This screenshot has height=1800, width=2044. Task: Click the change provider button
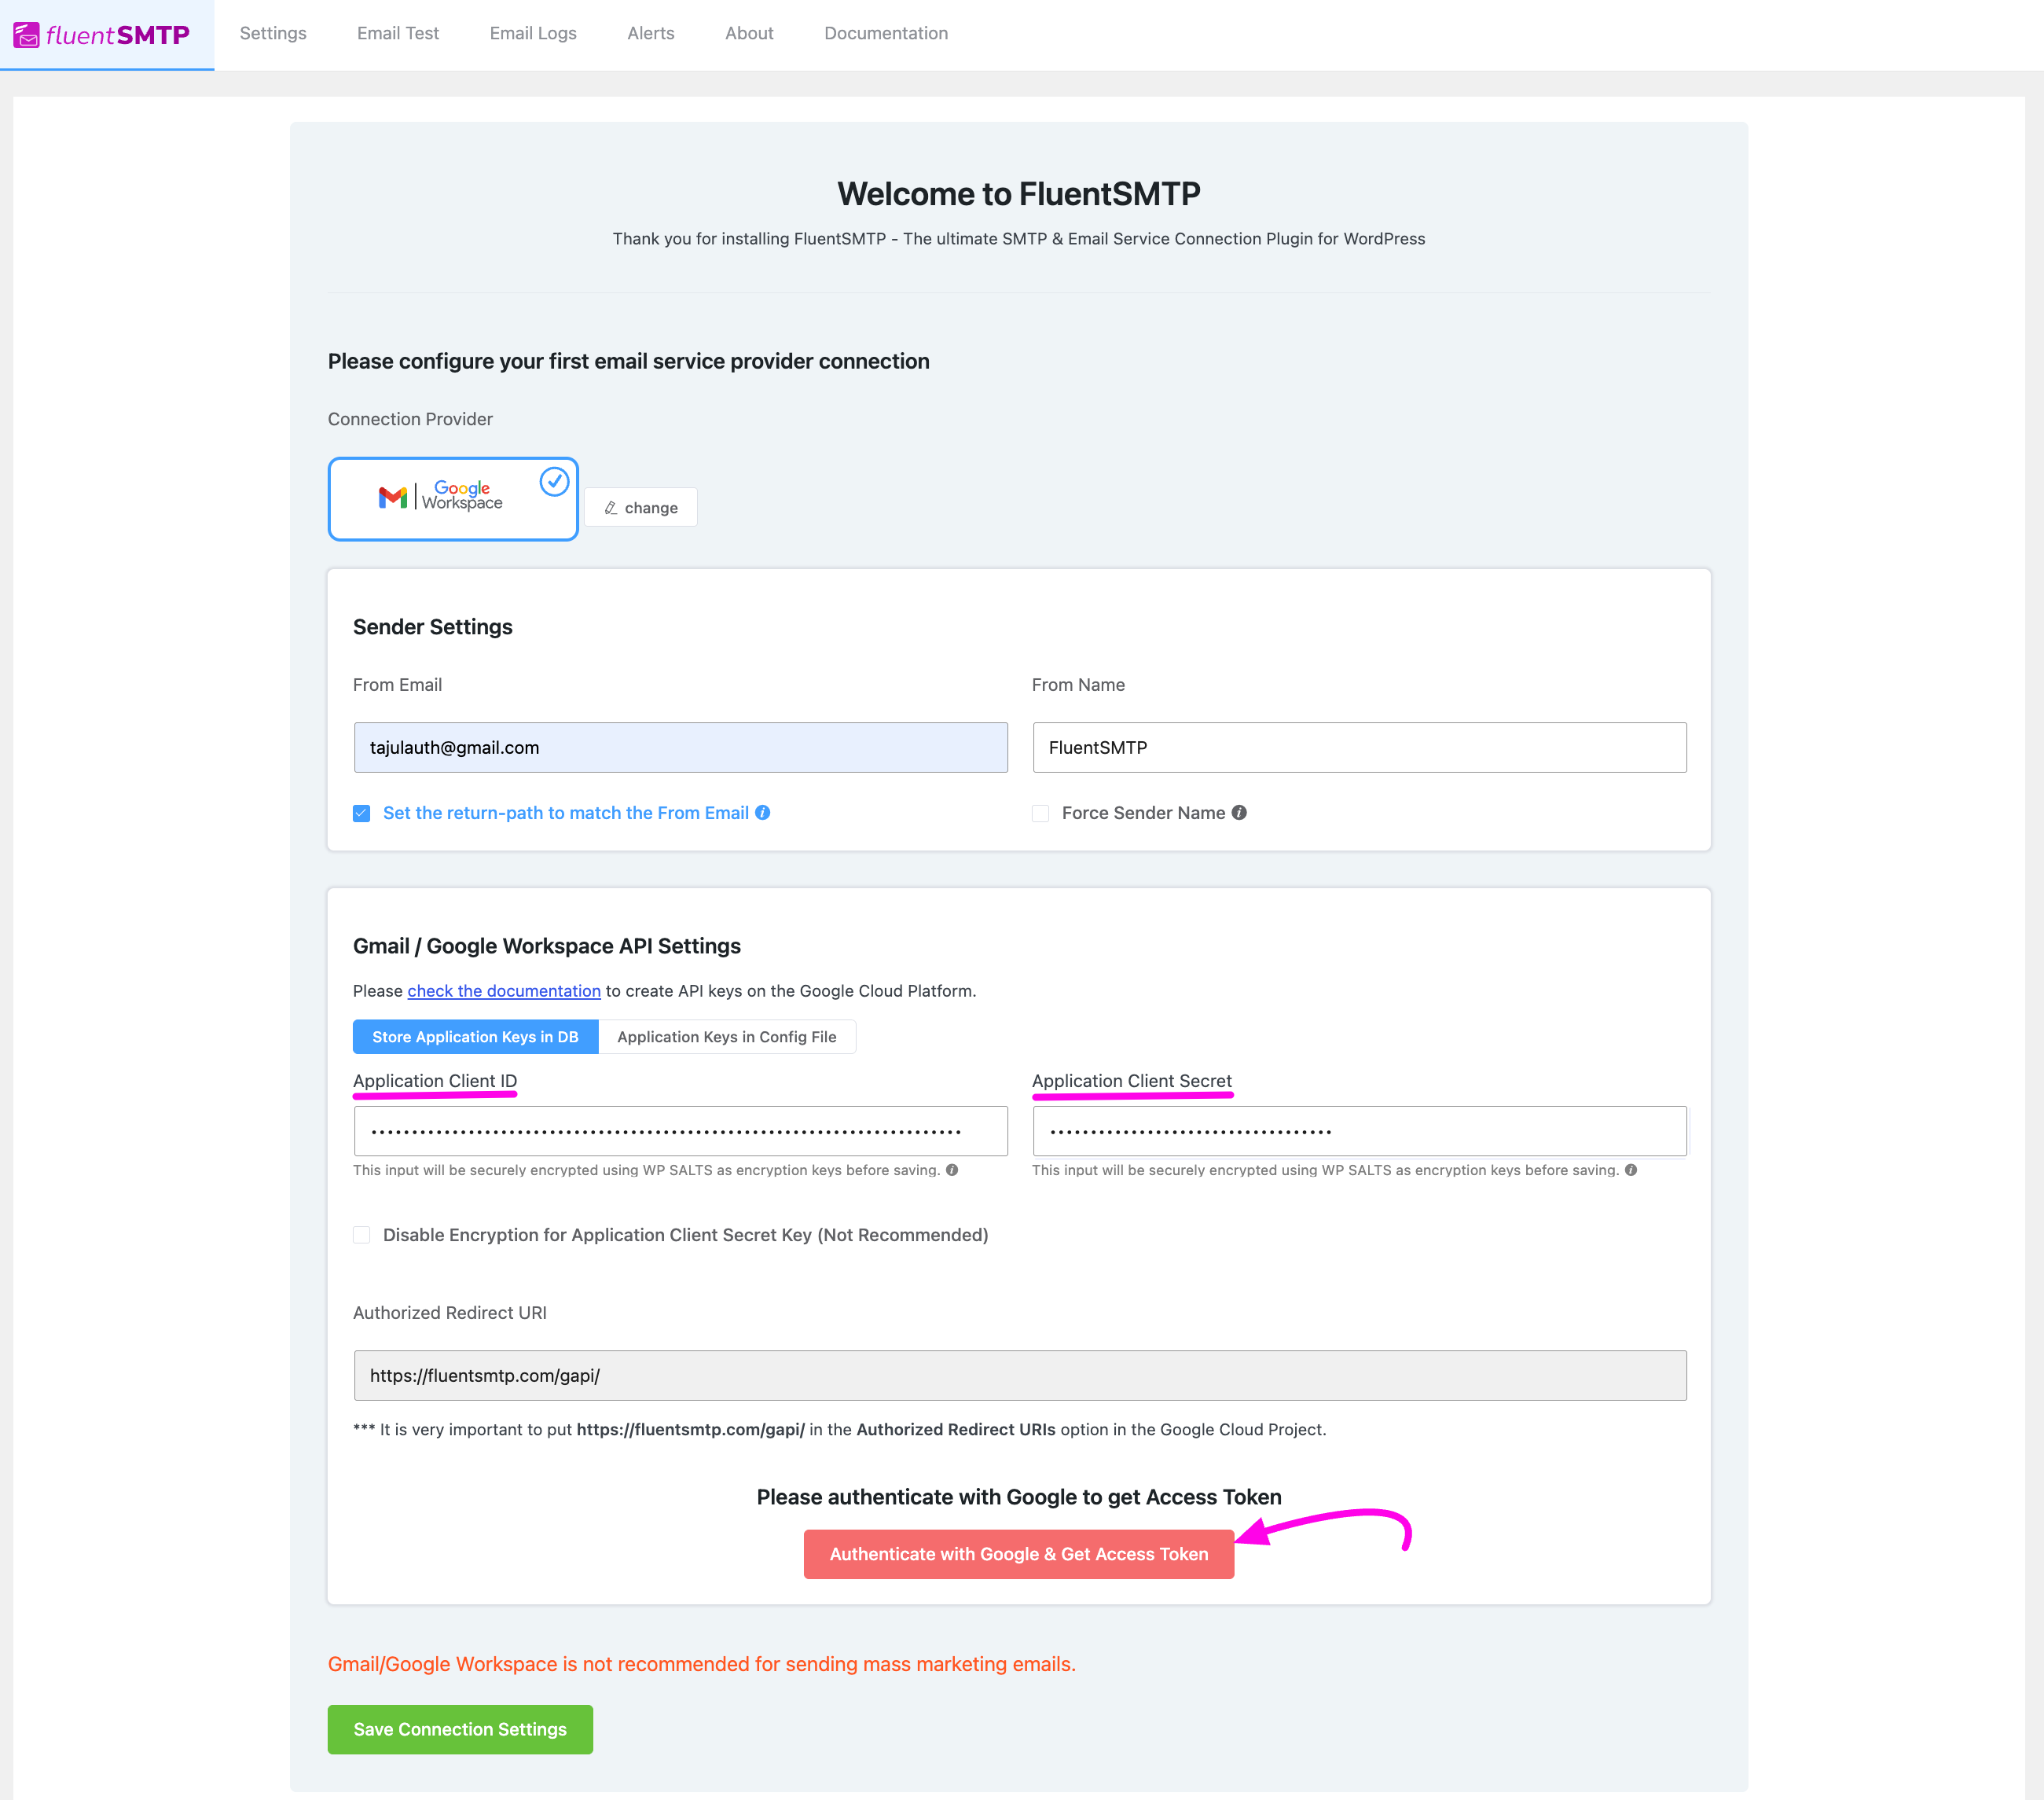click(x=641, y=507)
